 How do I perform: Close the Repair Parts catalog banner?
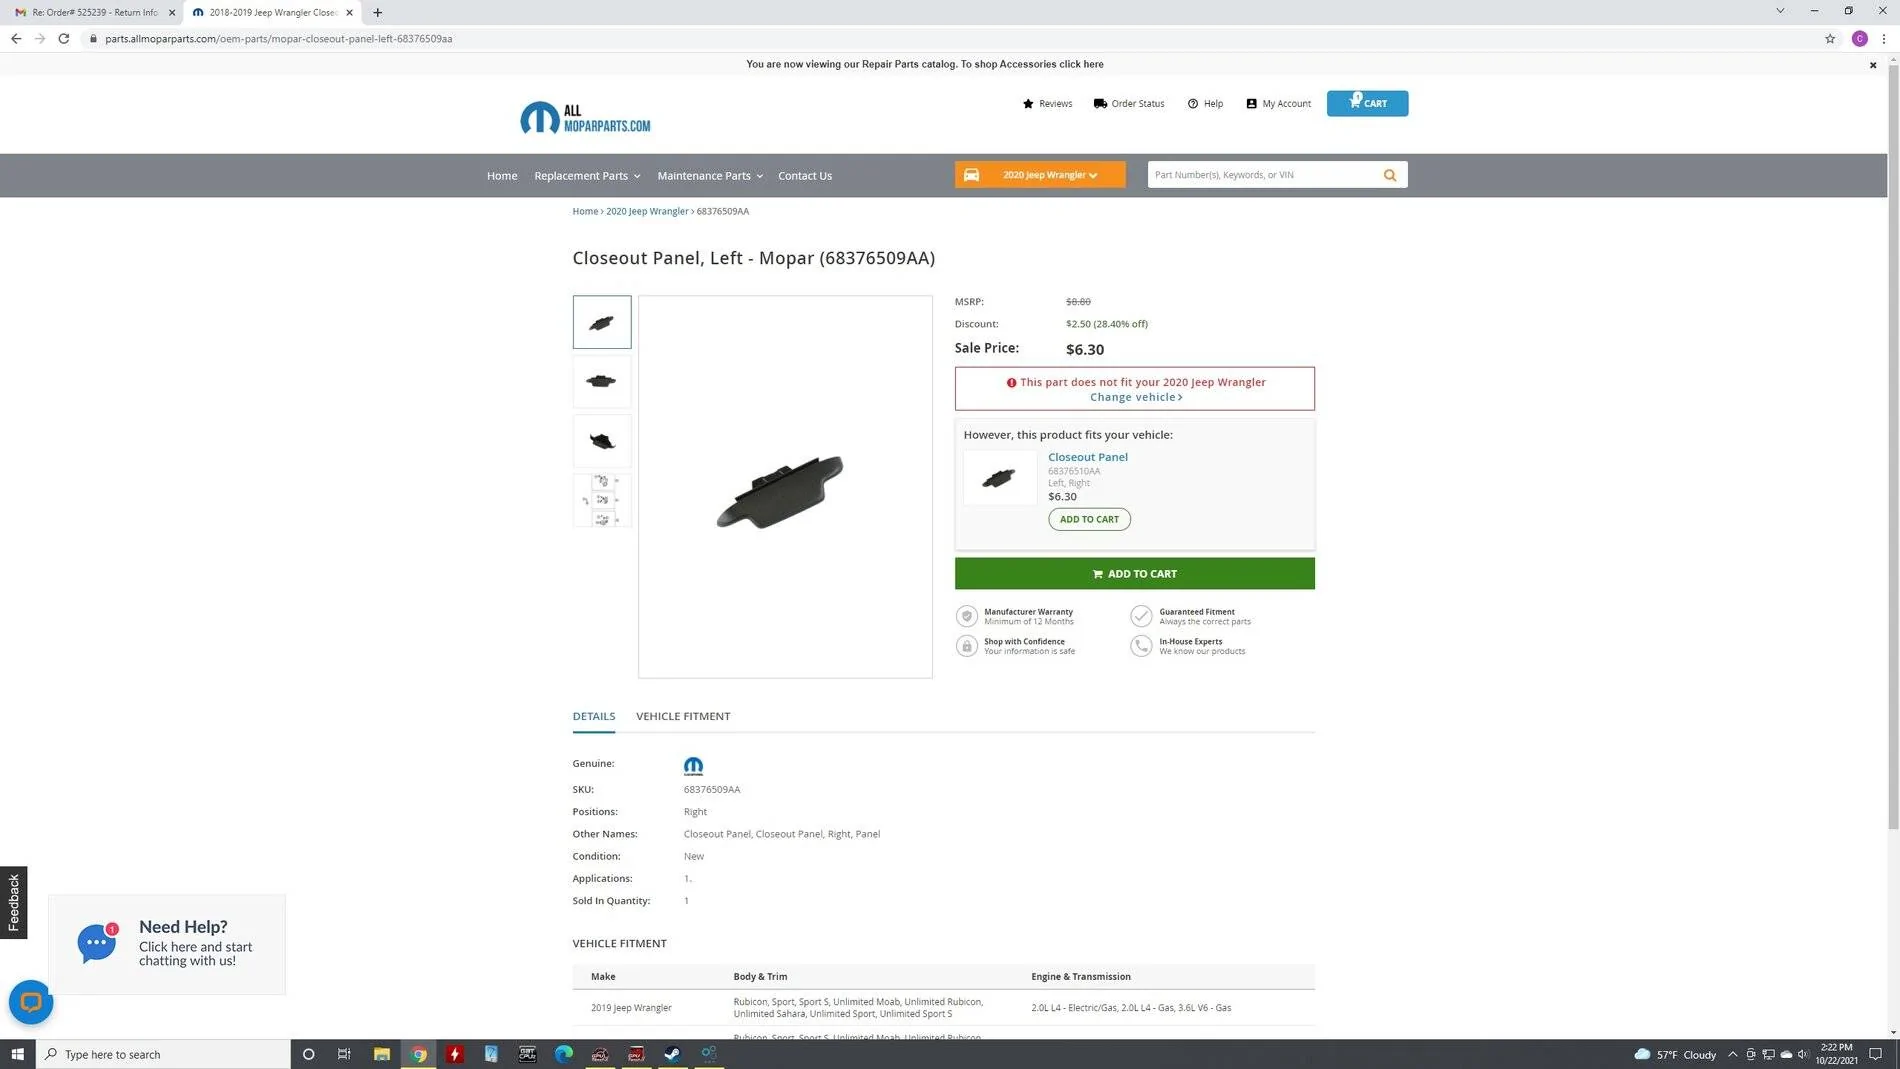1873,65
